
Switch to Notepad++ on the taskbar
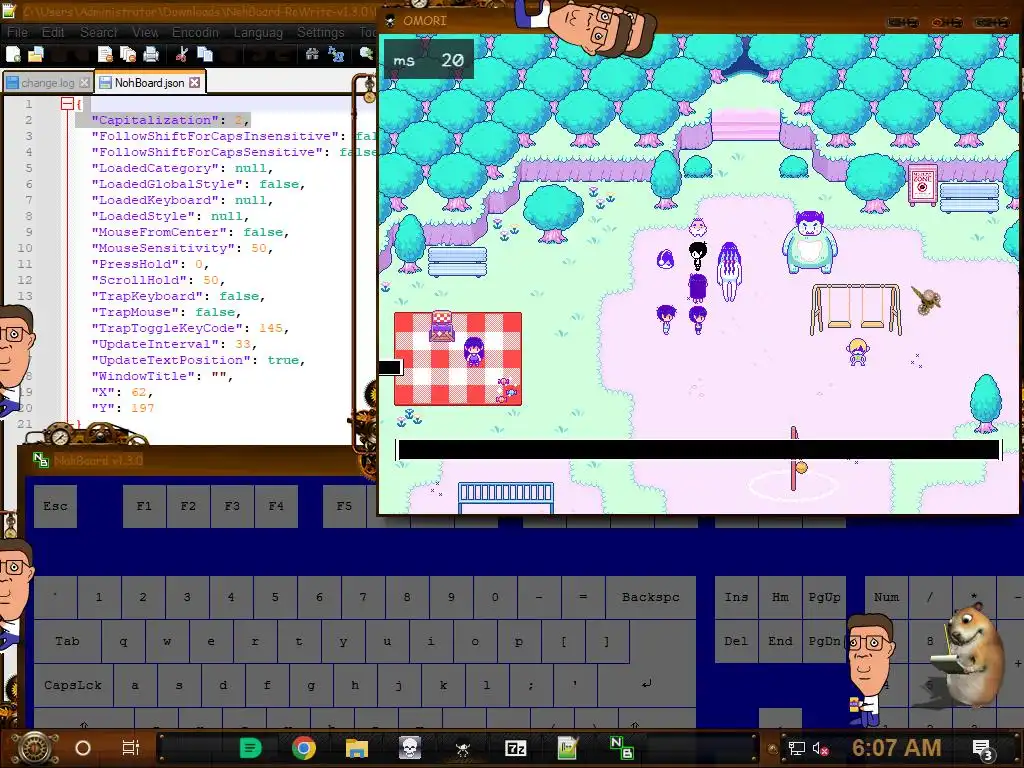pos(568,748)
